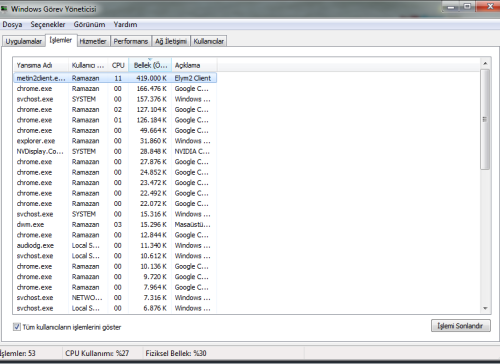Select chrome.exe row using 49.664 K
The width and height of the screenshot is (500, 364).
tap(115, 130)
